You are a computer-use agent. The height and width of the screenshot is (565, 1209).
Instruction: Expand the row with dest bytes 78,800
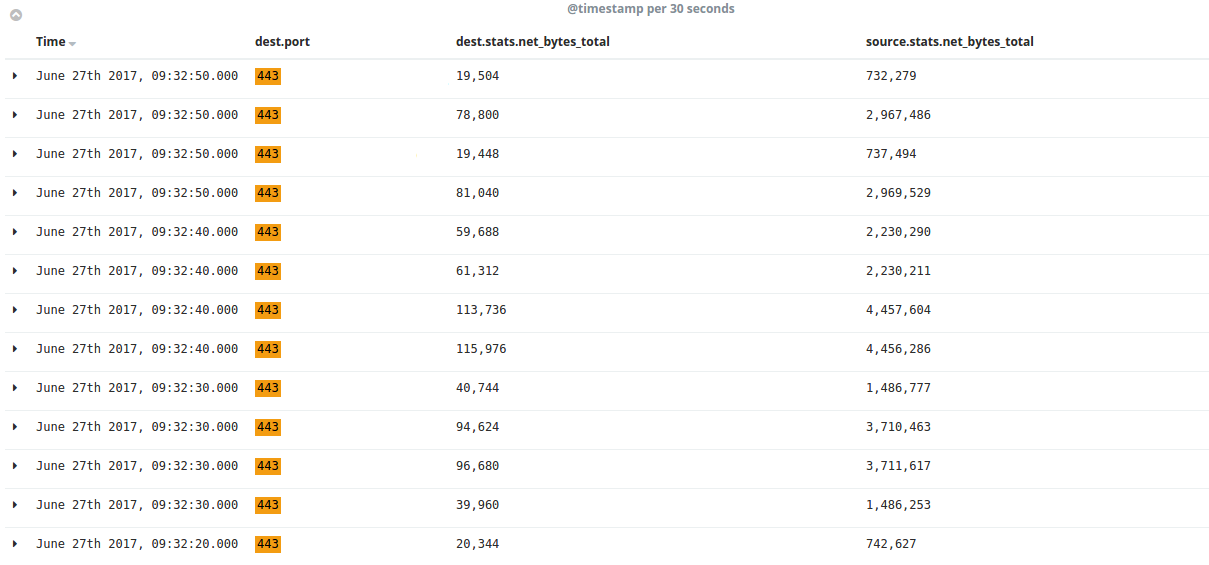(15, 115)
